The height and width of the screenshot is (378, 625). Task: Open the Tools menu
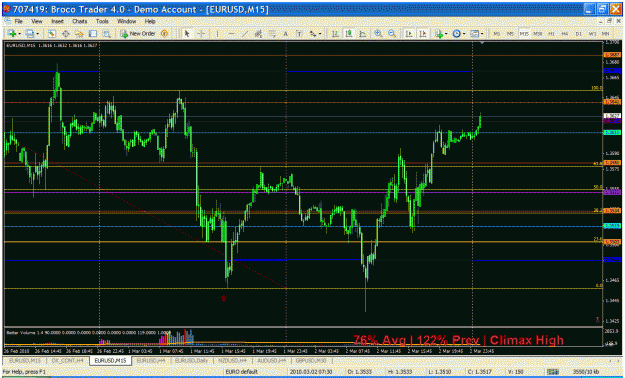point(102,21)
